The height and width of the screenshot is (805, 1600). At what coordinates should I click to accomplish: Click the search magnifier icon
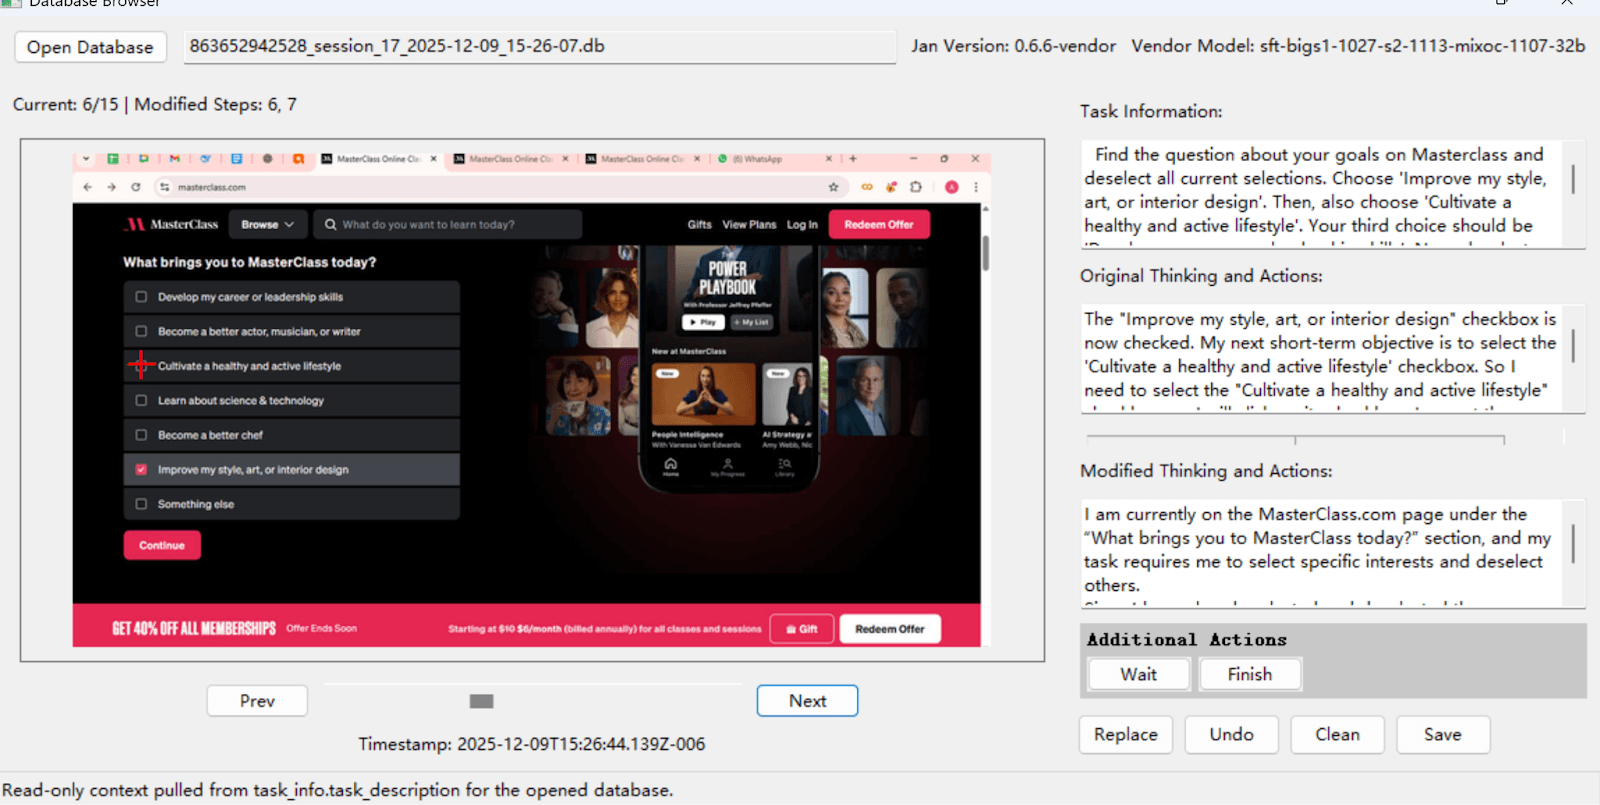pos(330,225)
